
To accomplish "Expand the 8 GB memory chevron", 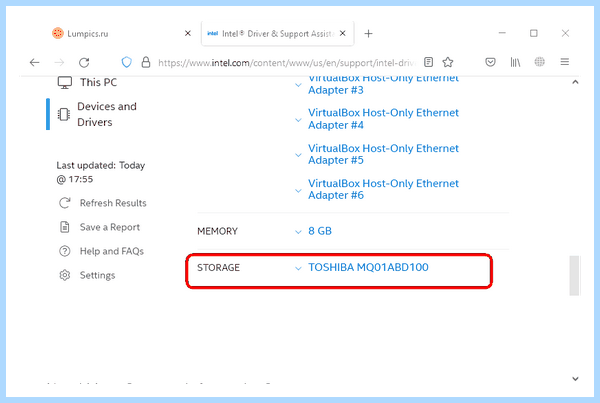I will [x=298, y=232].
